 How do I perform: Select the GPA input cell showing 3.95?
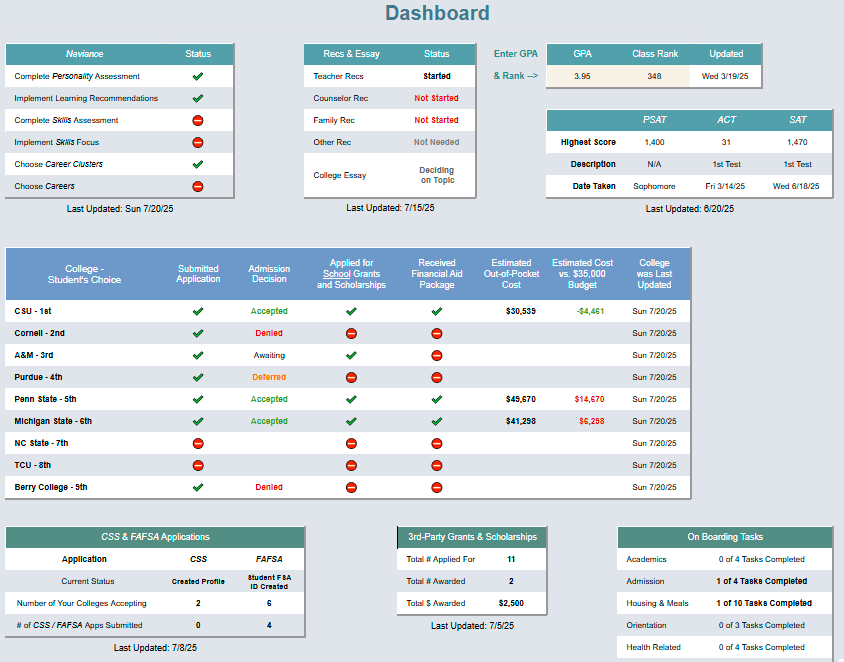(582, 76)
